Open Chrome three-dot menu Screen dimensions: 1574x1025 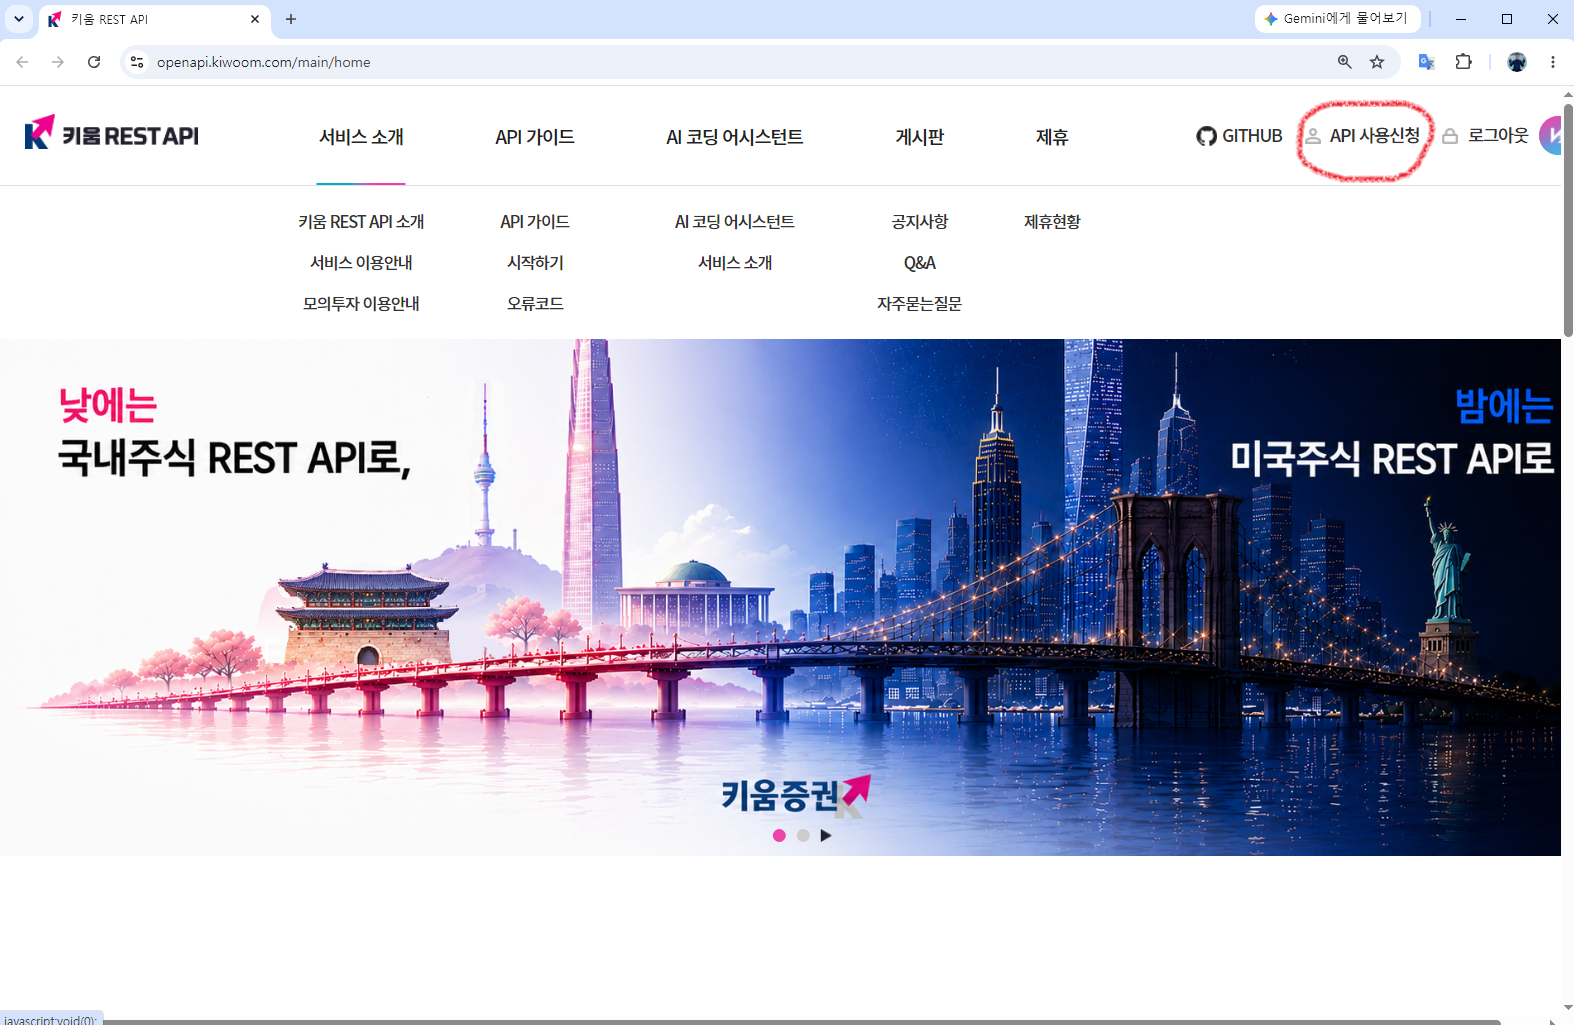1553,62
